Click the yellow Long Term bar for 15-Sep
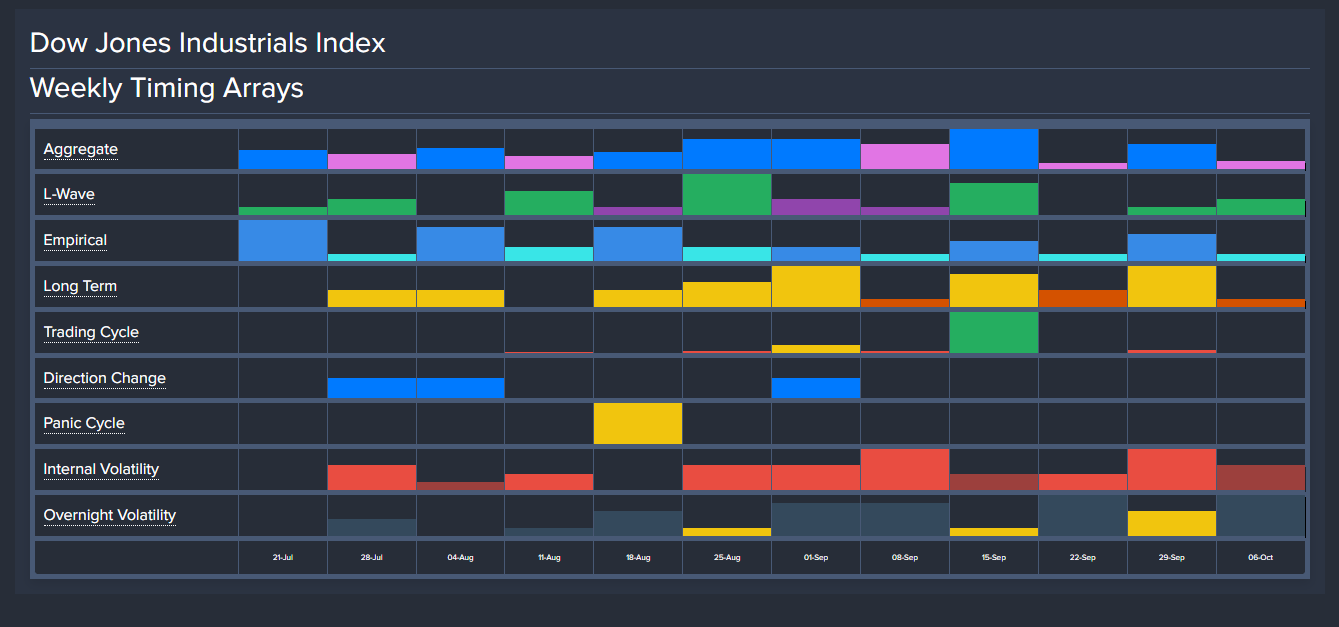Screen dimensions: 1339x627 coord(994,291)
